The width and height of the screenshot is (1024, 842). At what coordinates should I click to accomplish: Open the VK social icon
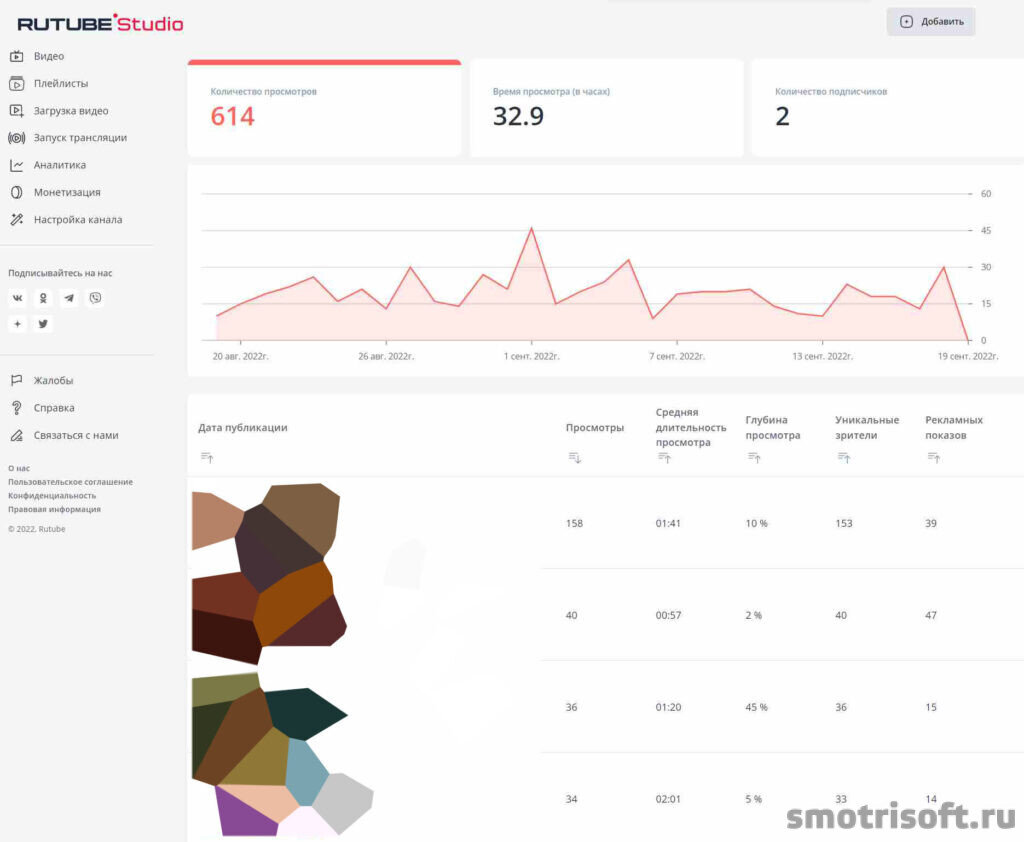18,299
